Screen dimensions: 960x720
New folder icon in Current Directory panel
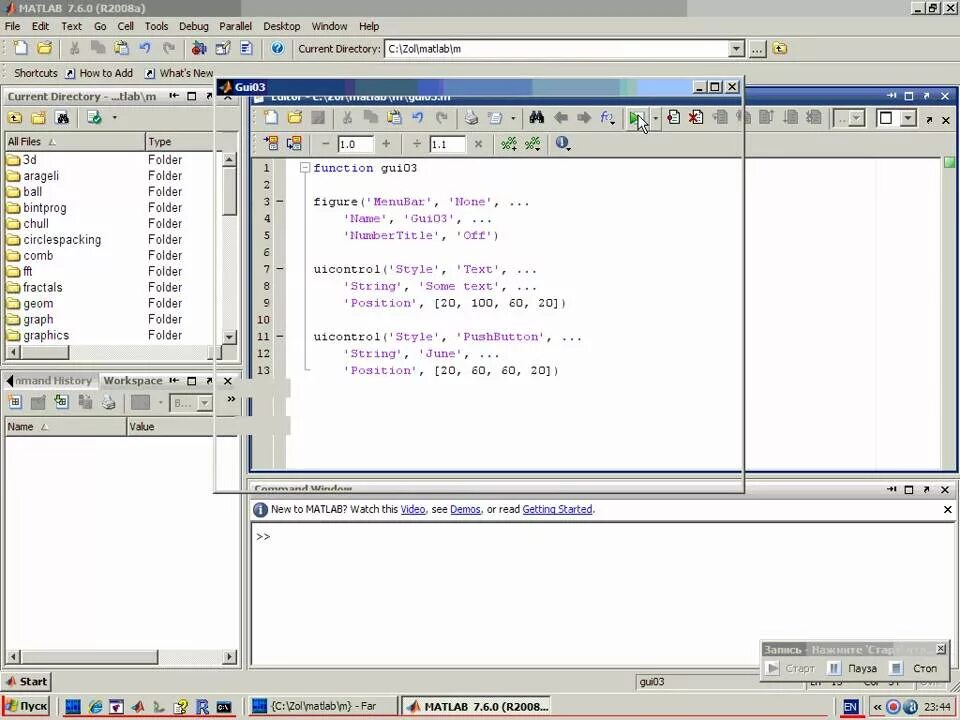coord(39,118)
